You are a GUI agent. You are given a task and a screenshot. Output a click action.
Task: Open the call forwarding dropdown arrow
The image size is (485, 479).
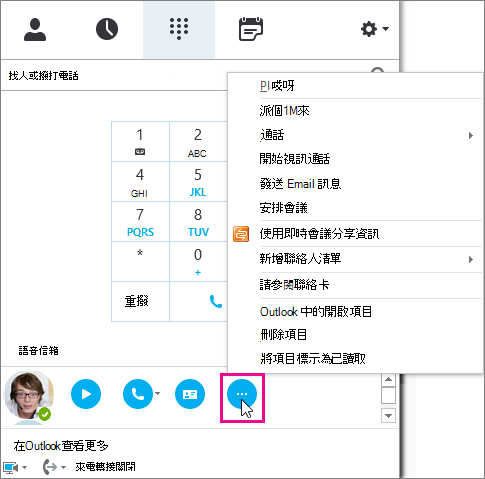tap(63, 467)
